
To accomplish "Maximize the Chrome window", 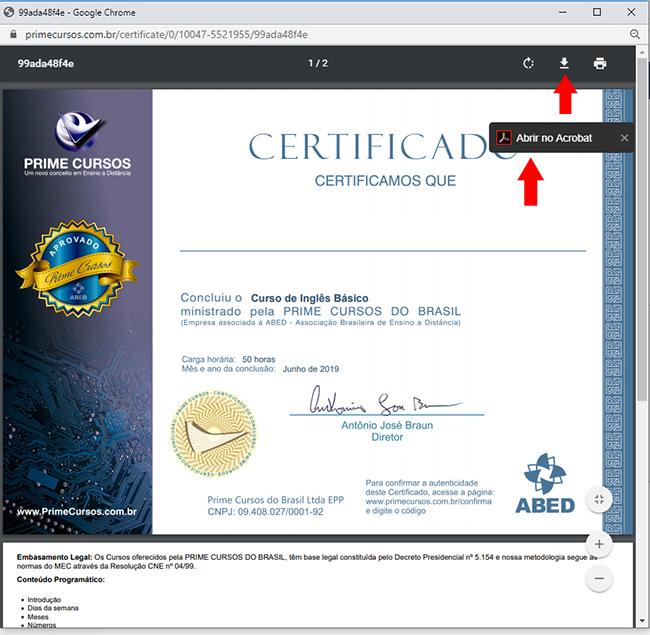I will tap(597, 12).
